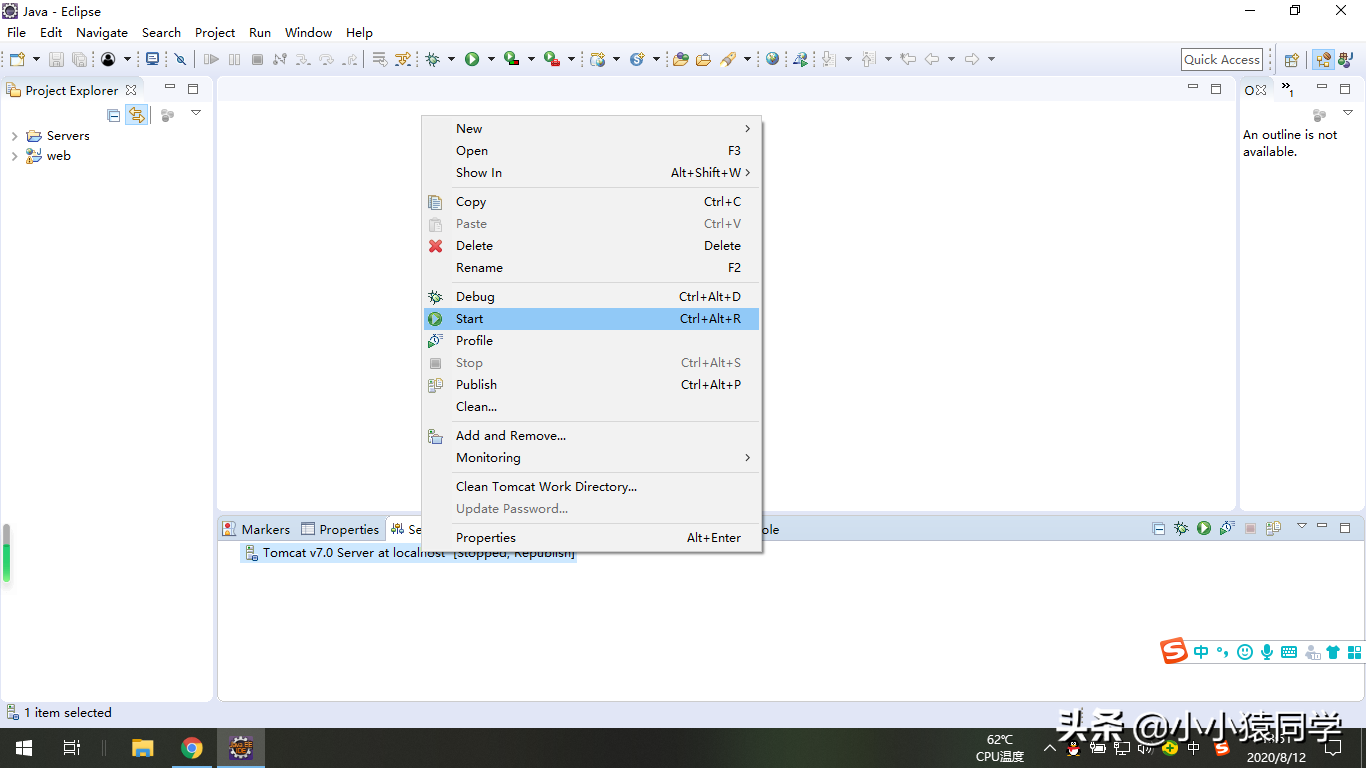Click the Open Perspective icon
Screen dimensions: 1366x768
(1291, 60)
